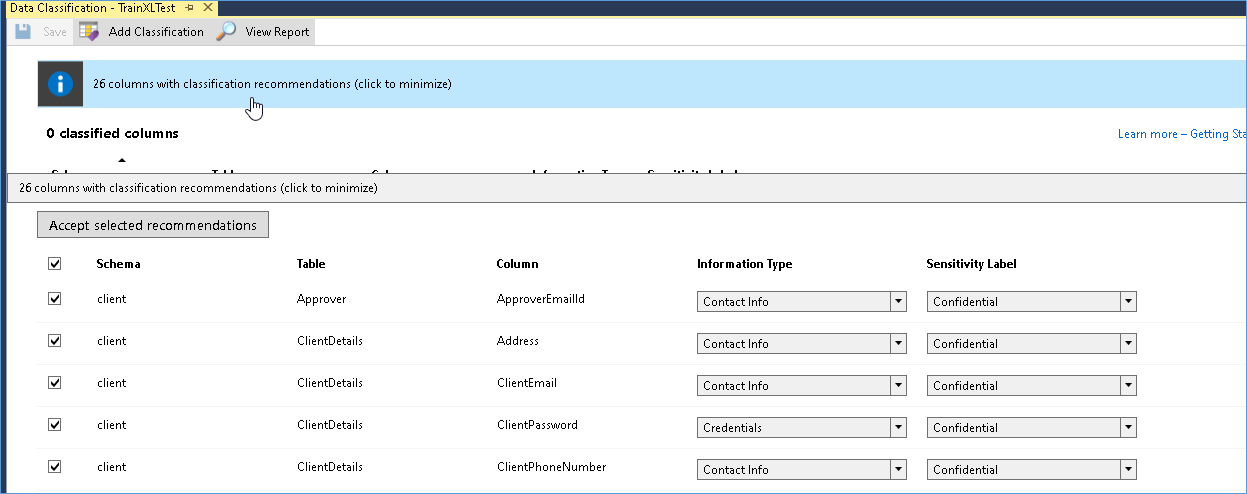1247x494 pixels.
Task: Click the Table column header
Action: (311, 264)
